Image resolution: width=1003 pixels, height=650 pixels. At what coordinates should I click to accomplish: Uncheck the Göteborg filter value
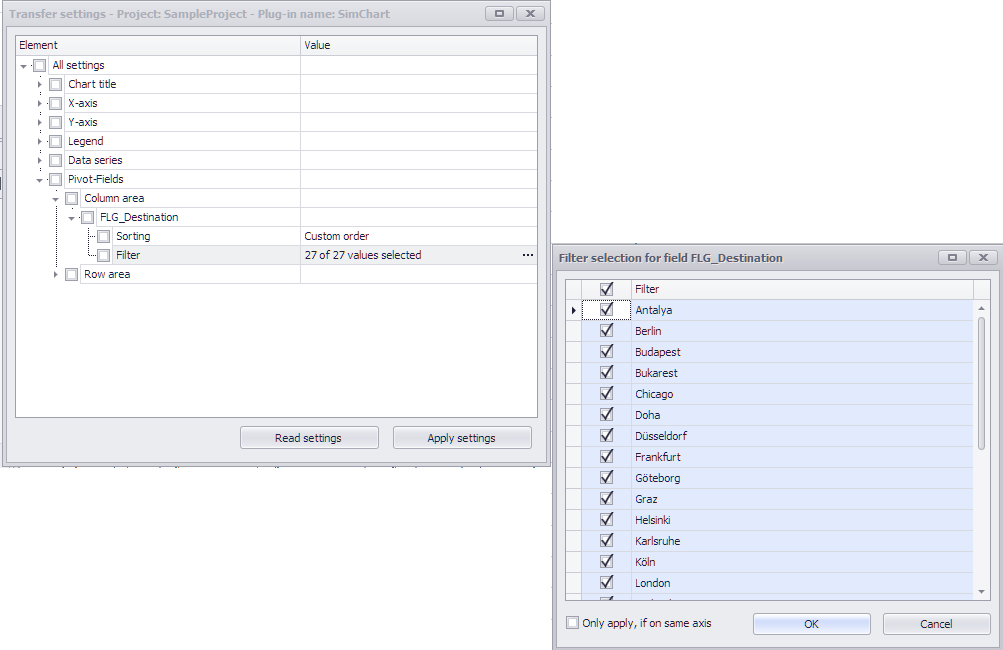point(606,478)
